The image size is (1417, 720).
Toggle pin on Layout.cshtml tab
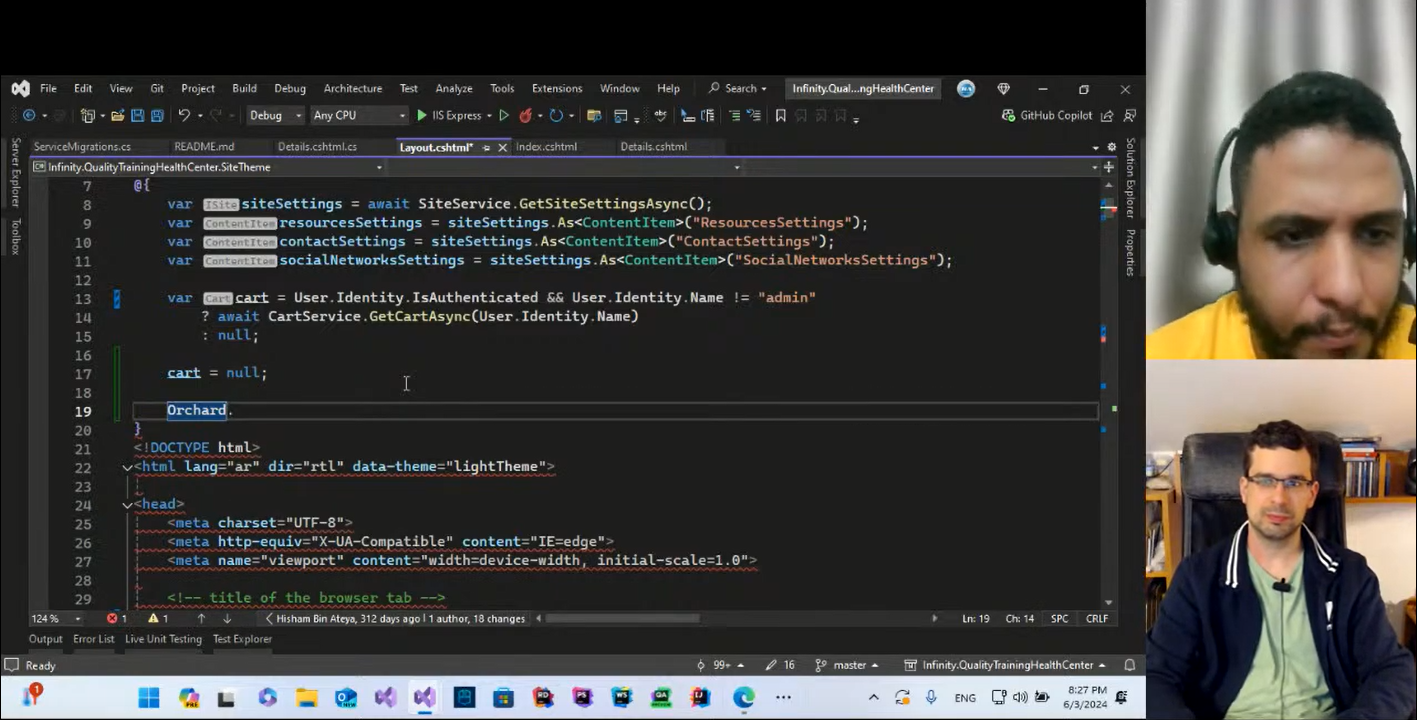click(486, 147)
